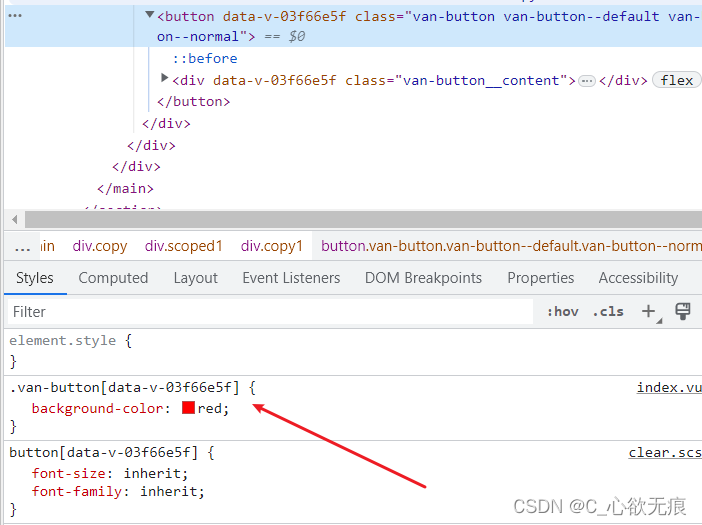Open the Event Listeners tab
The image size is (702, 525).
click(291, 278)
